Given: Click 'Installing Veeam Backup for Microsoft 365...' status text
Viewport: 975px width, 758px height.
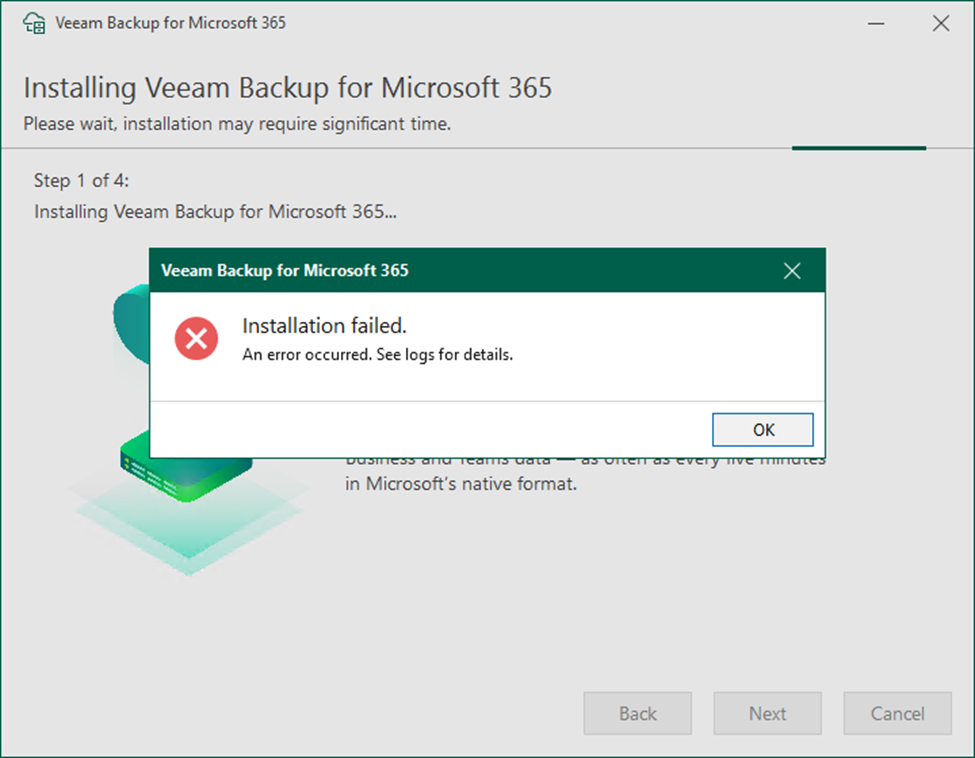Looking at the screenshot, I should (215, 212).
